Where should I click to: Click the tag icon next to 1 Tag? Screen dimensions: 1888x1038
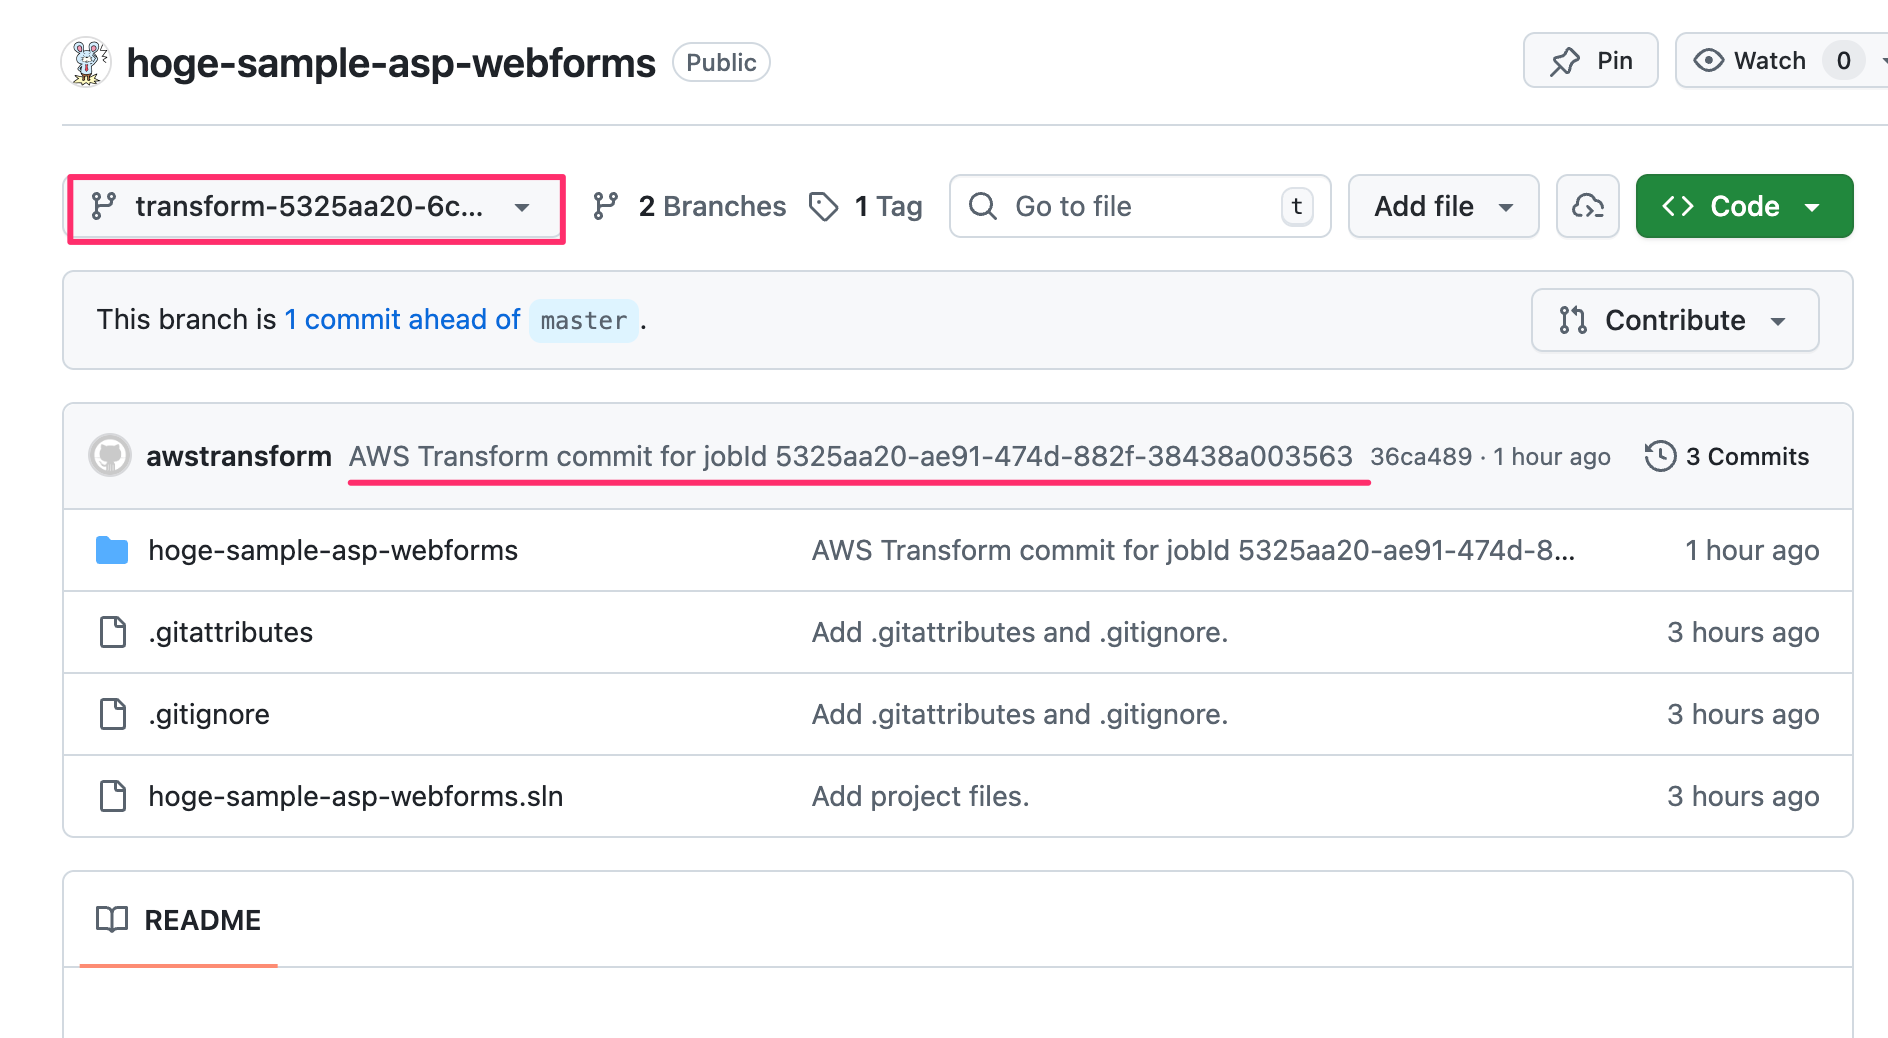pos(824,206)
